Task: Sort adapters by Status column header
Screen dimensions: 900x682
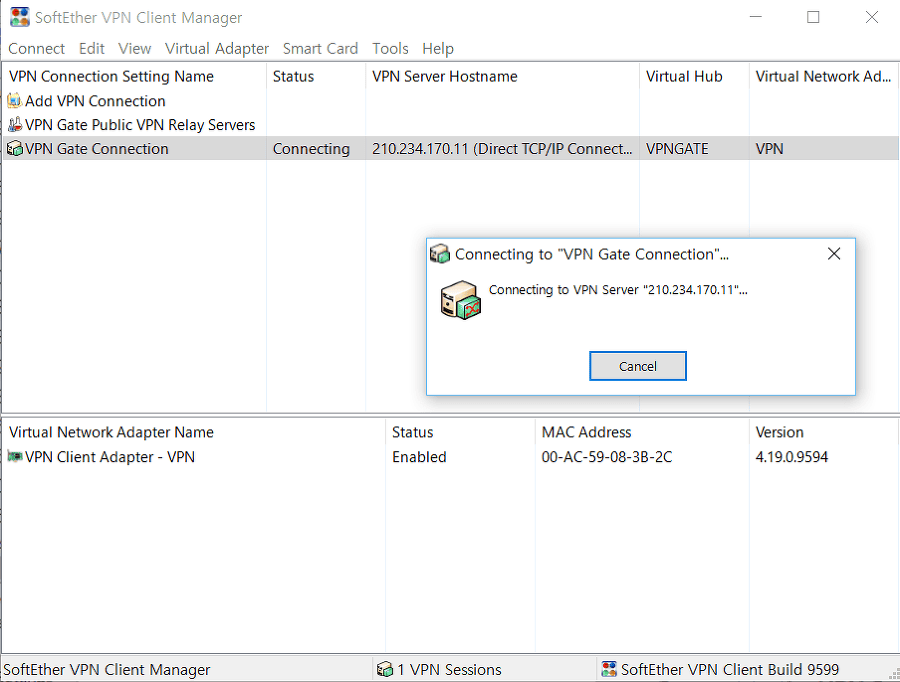Action: [x=460, y=432]
